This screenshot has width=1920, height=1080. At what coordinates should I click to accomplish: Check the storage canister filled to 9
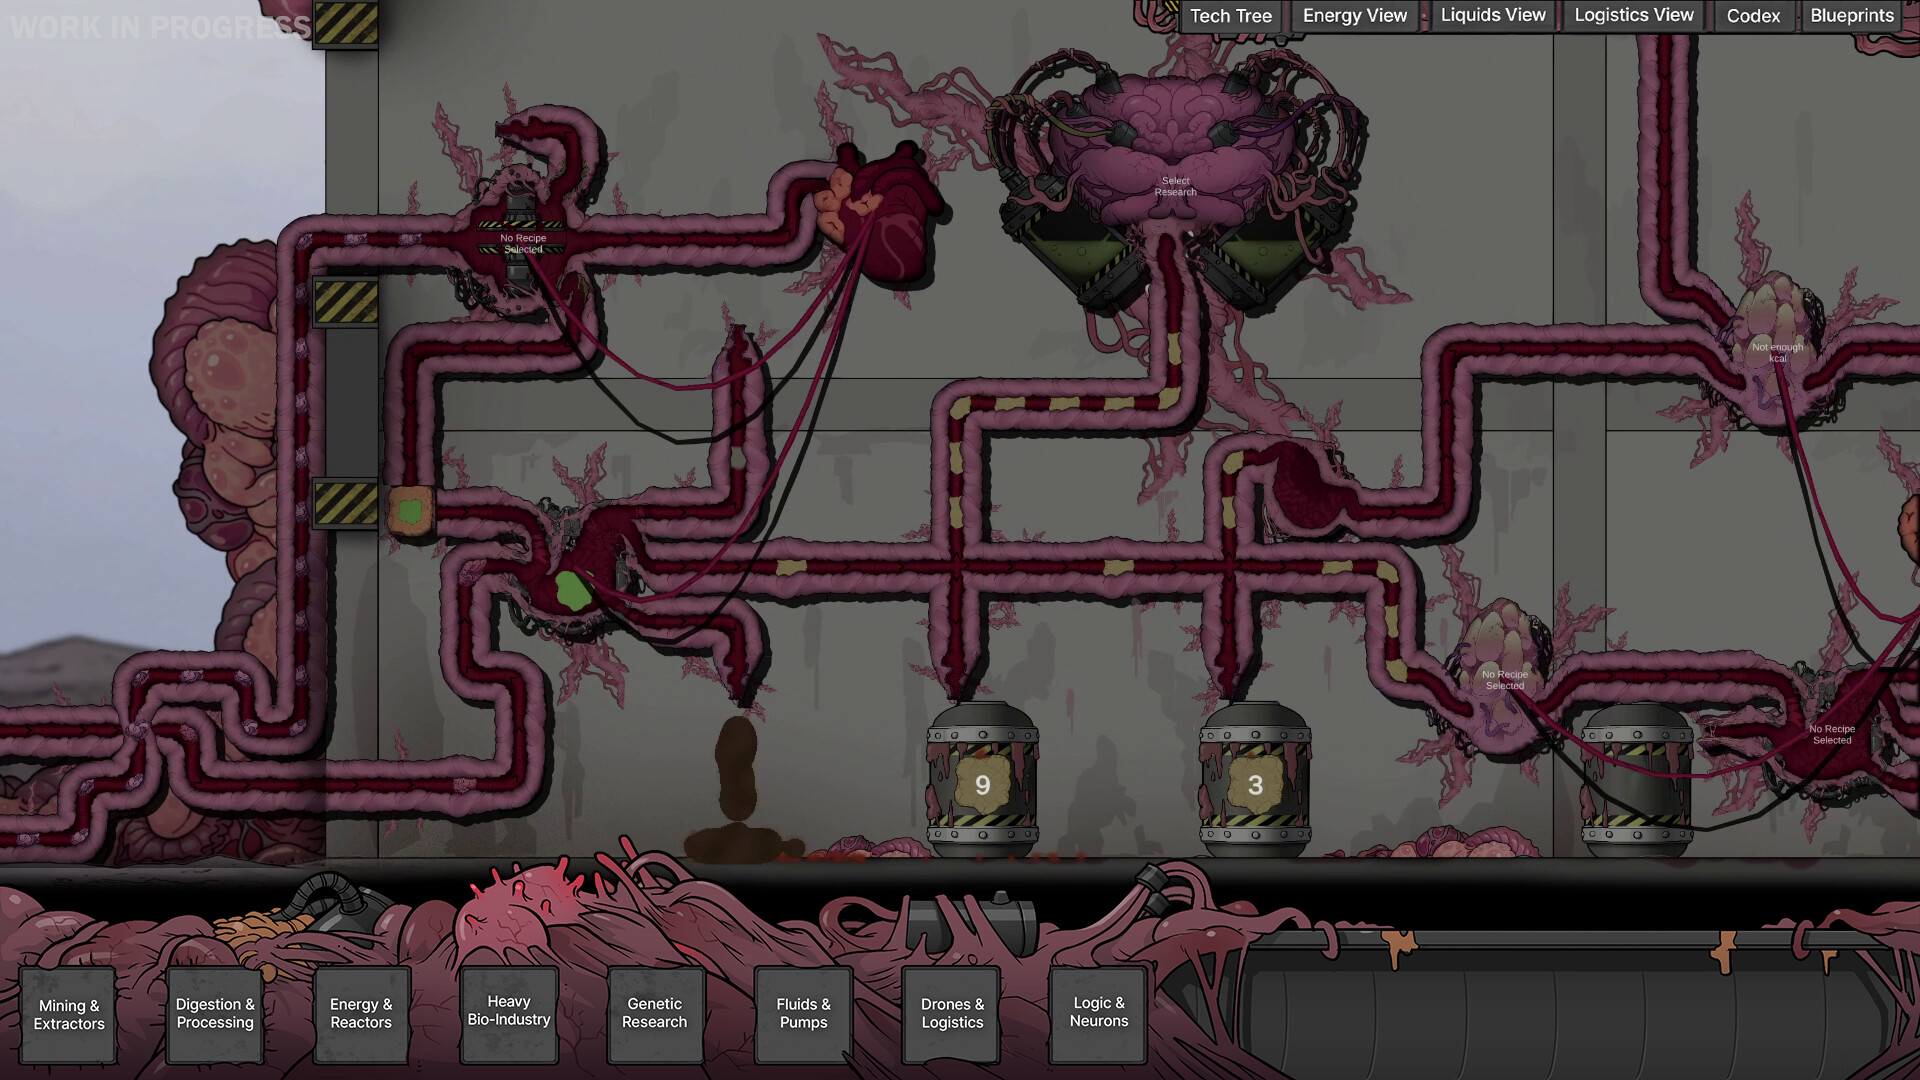[x=984, y=786]
